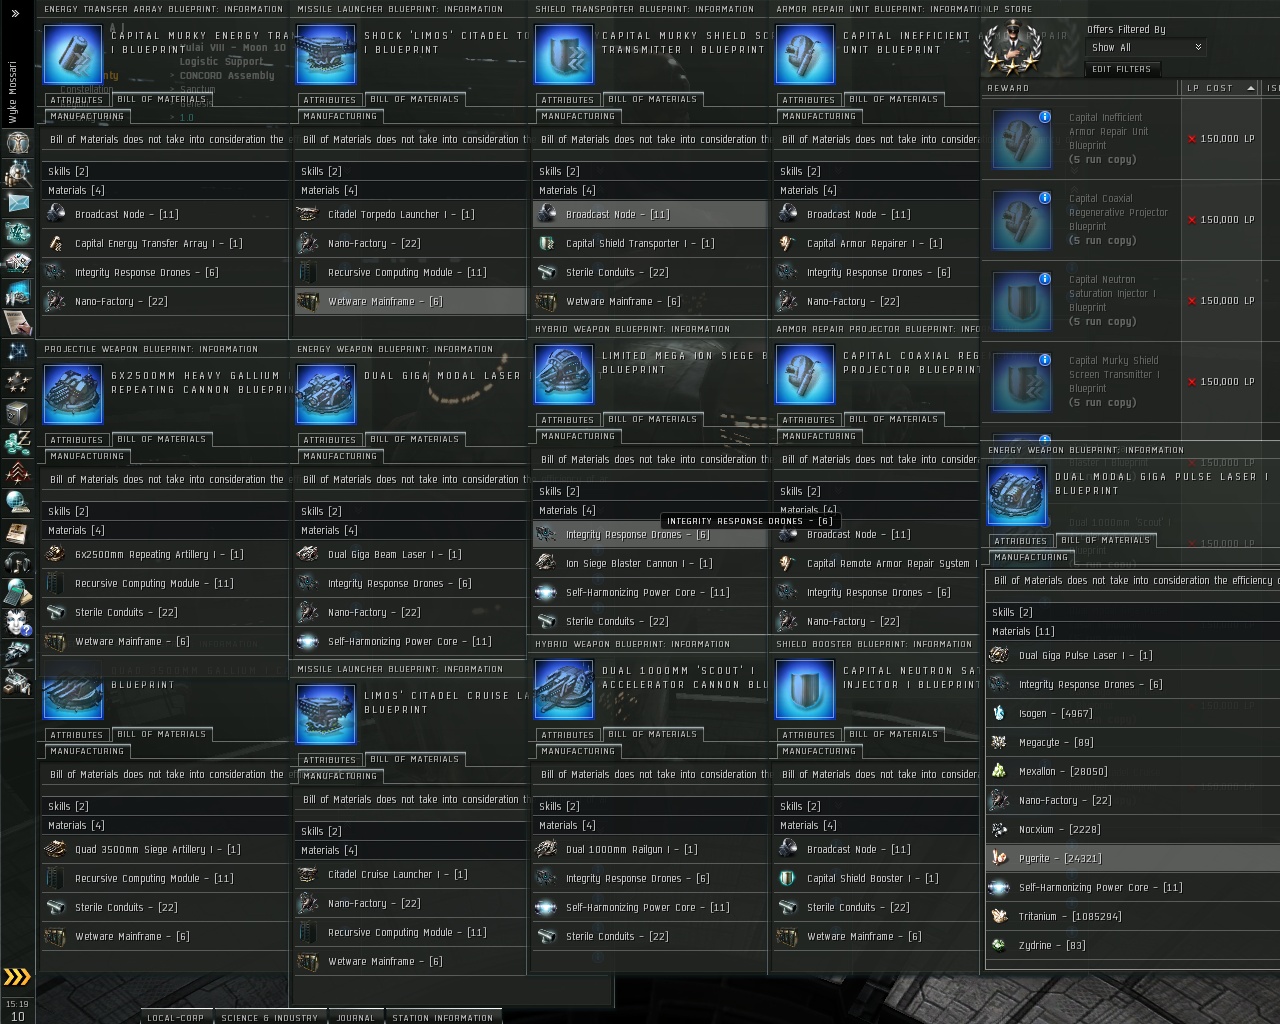Collapse Materials [11] in Dual Modal Giga Pulse Laser window
This screenshot has width=1280, height=1024.
(x=1132, y=631)
